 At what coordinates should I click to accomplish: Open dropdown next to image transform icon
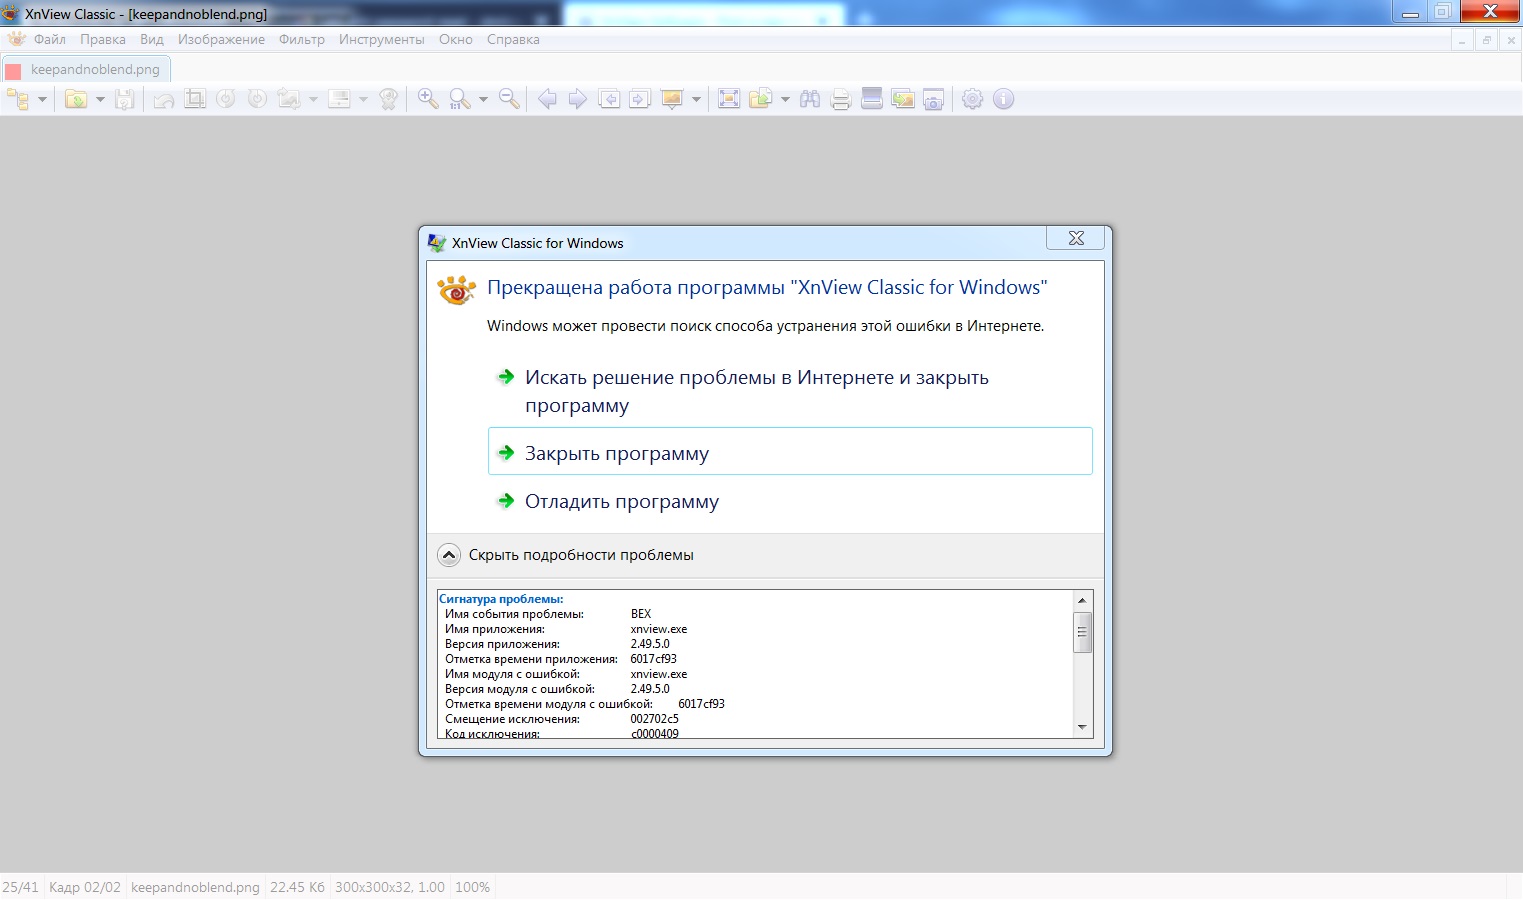click(x=313, y=99)
